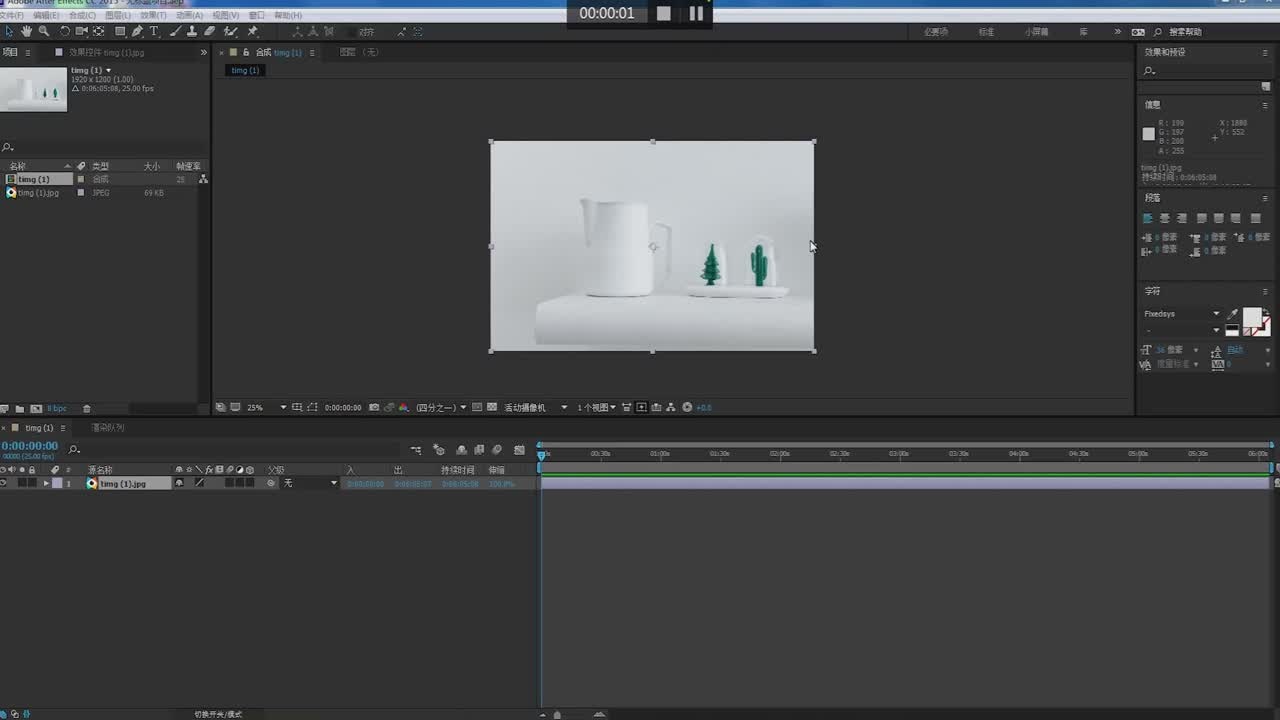Click the graph editor icon in timeline

(x=519, y=450)
